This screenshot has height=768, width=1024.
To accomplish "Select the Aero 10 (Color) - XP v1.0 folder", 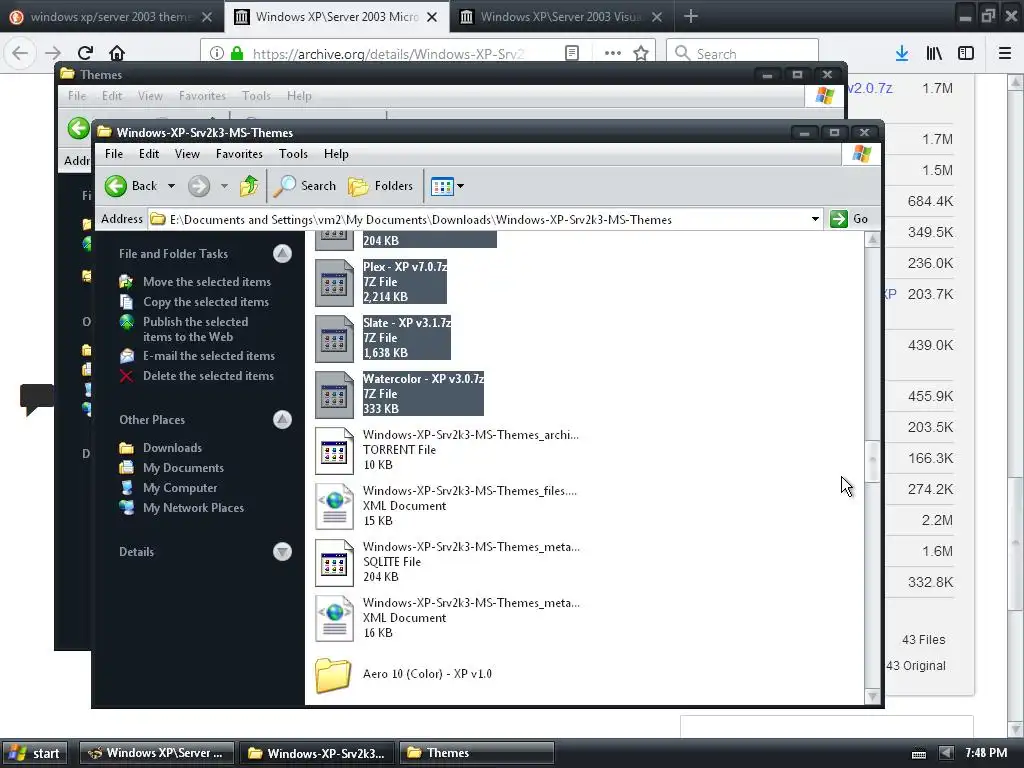I will [333, 675].
